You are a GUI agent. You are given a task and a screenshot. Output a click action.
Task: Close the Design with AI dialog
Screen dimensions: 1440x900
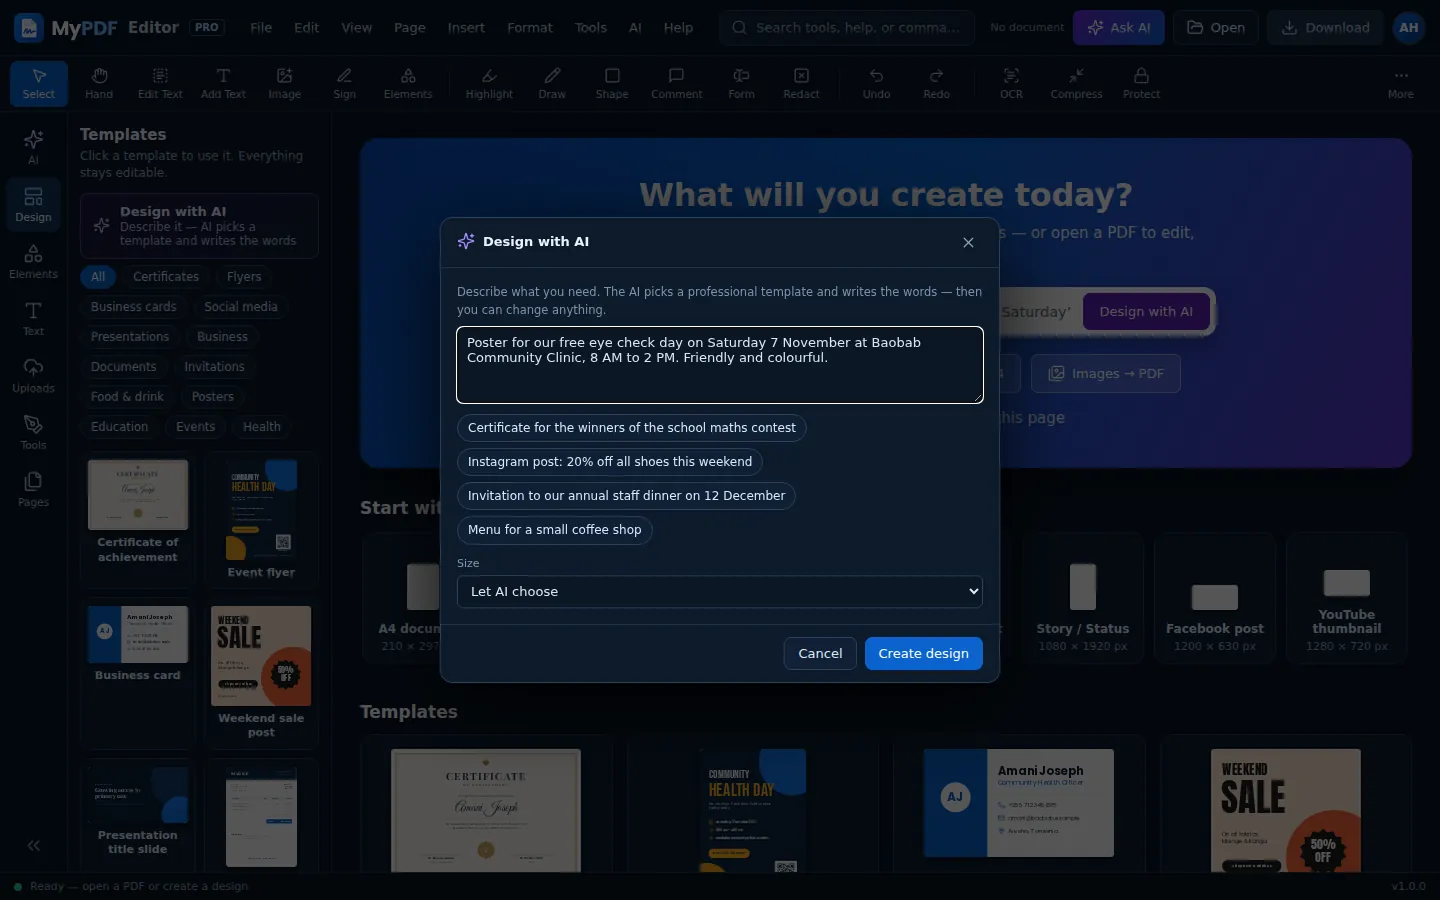[x=968, y=242]
